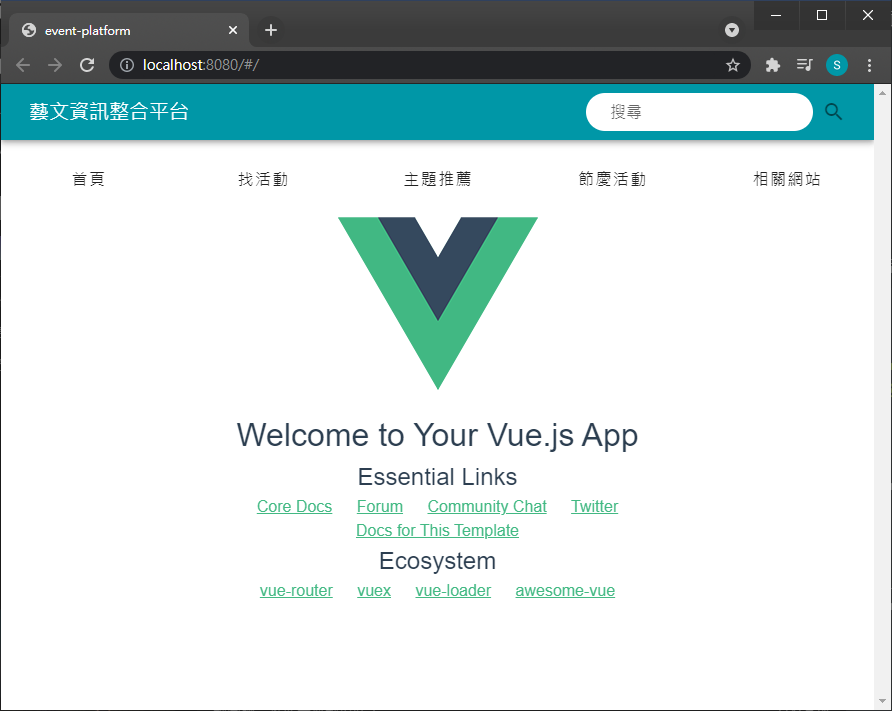Open the 主題推薦 nav item

pyautogui.click(x=437, y=179)
